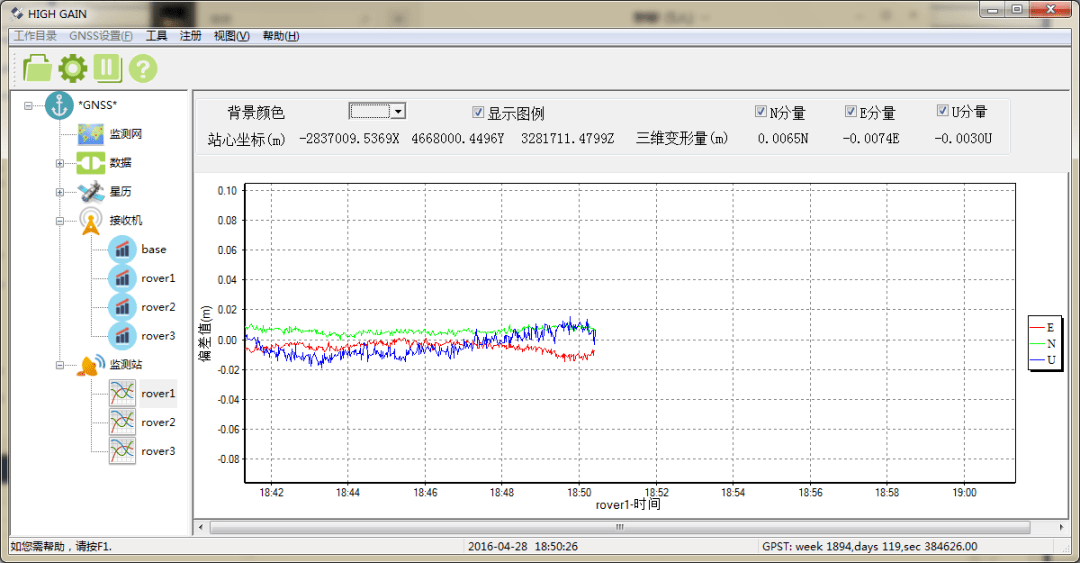Open the 视图(V) menu
Screen dimensions: 1080x563
point(231,36)
